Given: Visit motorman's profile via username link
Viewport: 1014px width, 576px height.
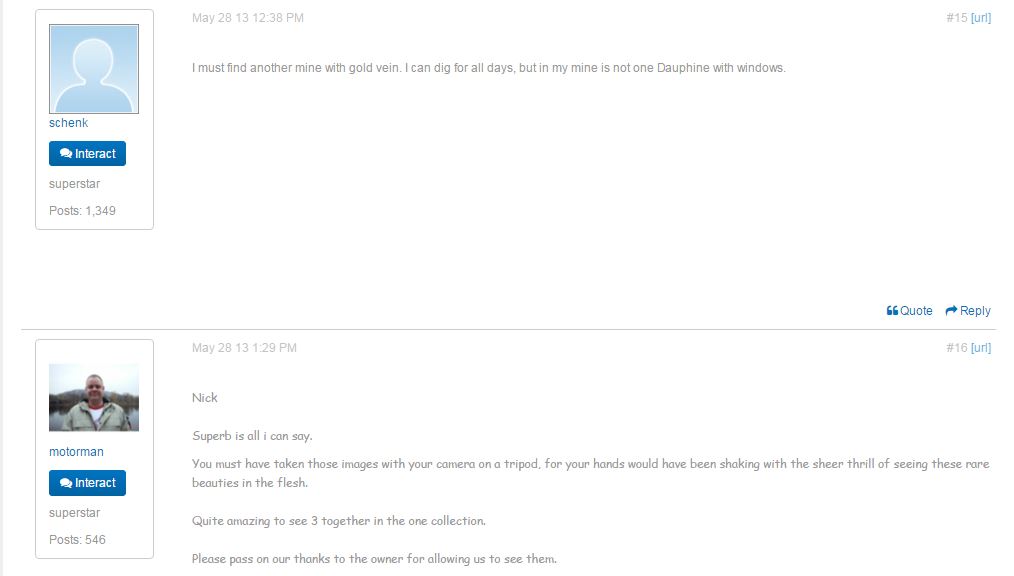Looking at the screenshot, I should pos(76,452).
